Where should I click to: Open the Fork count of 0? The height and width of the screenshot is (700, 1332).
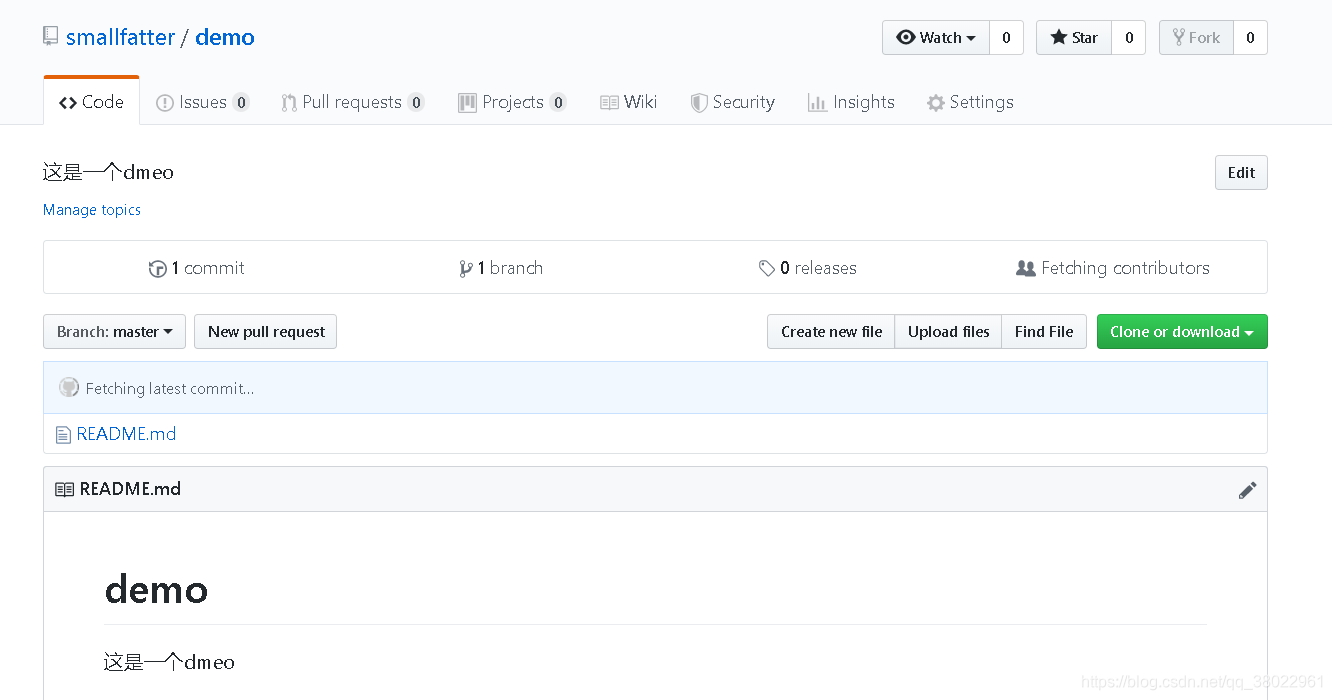(1250, 38)
